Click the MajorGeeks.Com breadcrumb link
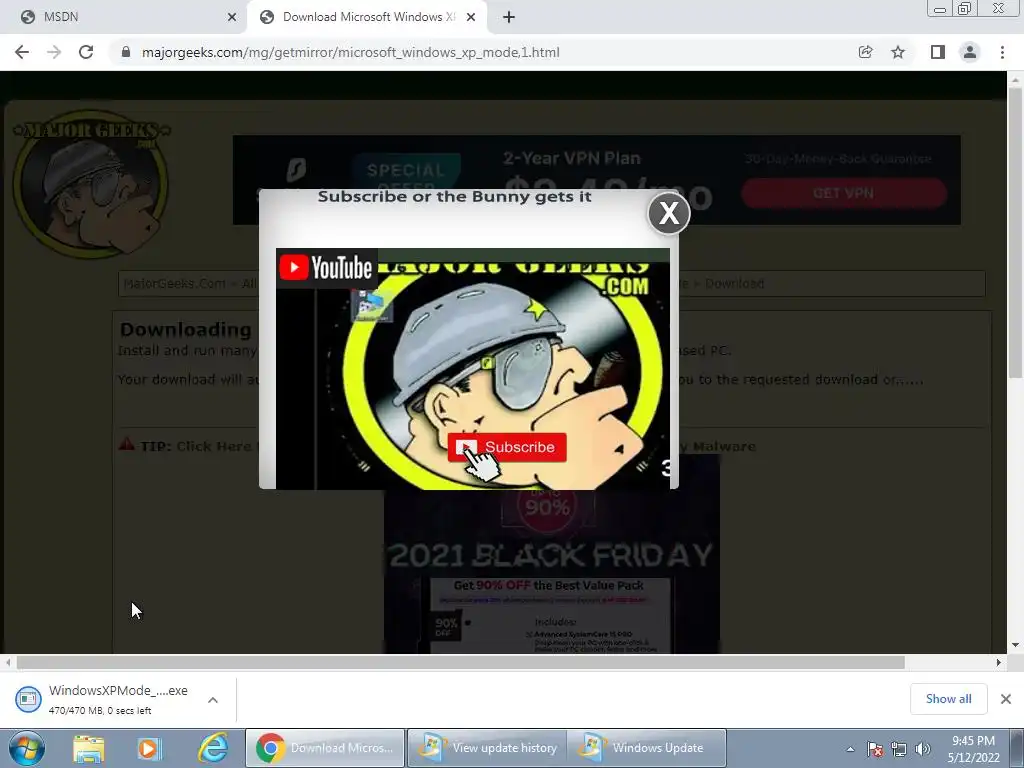This screenshot has width=1024, height=768. [x=174, y=283]
